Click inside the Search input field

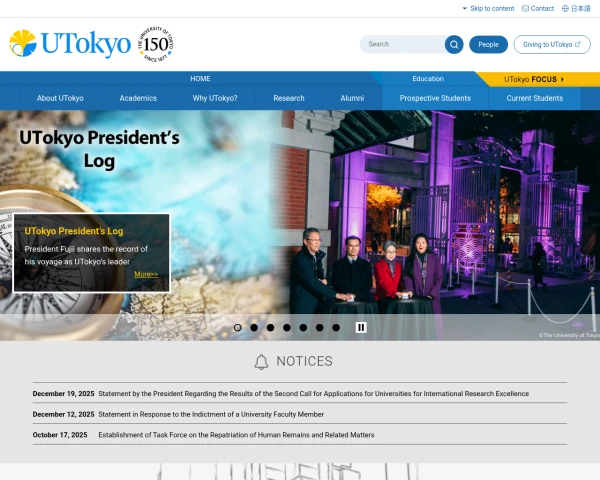click(403, 44)
